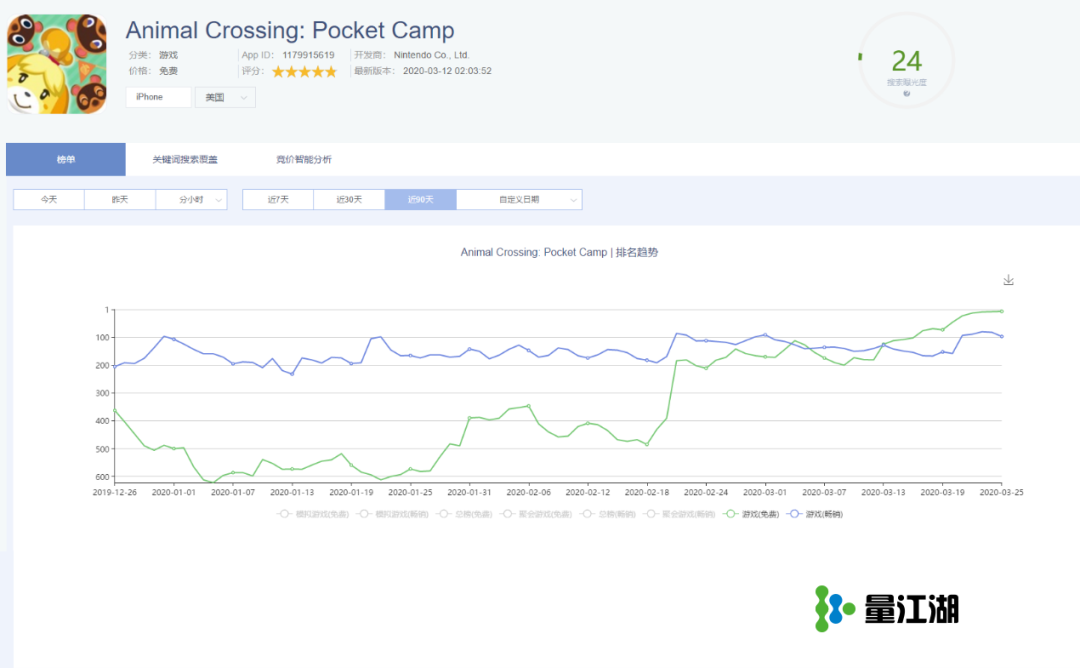Open the 美国 country dropdown
This screenshot has width=1080, height=668.
[x=225, y=97]
